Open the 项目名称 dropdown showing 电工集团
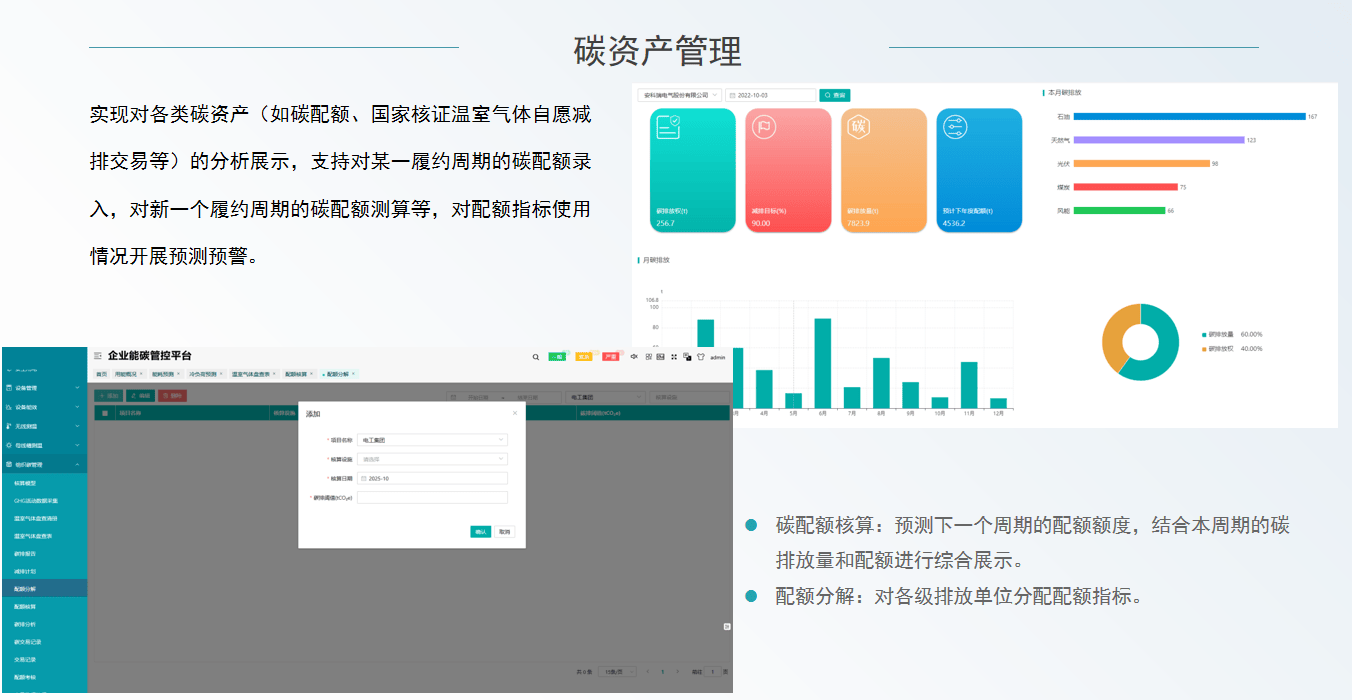1352x700 pixels. 432,440
